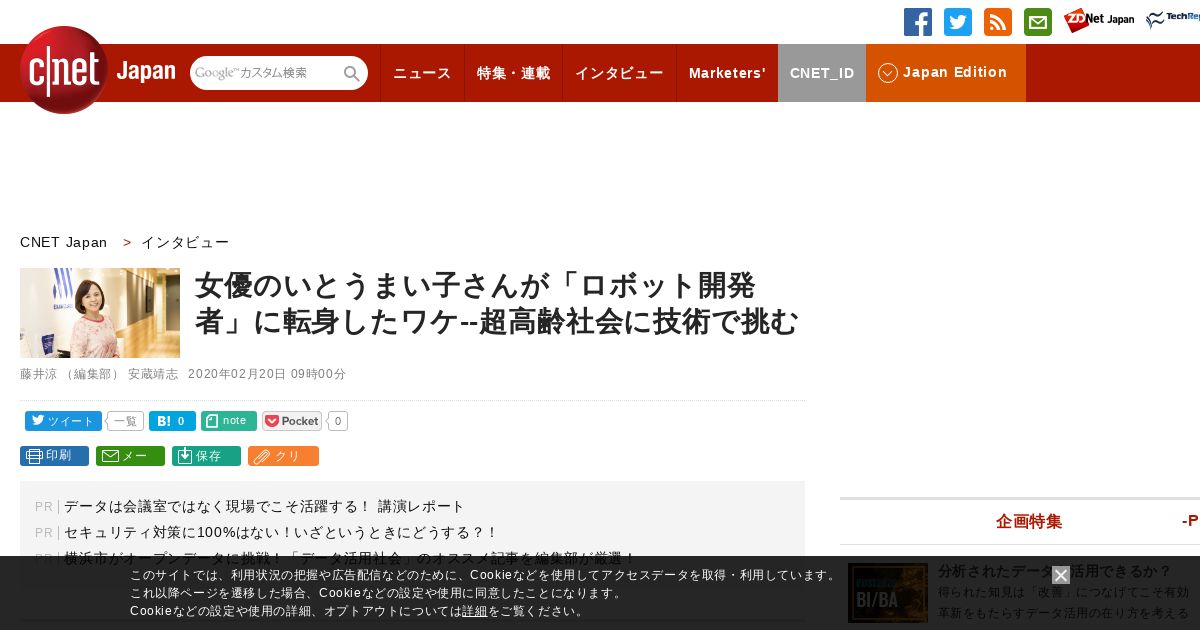Save the article with 保存 button
The image size is (1200, 630).
pos(206,456)
